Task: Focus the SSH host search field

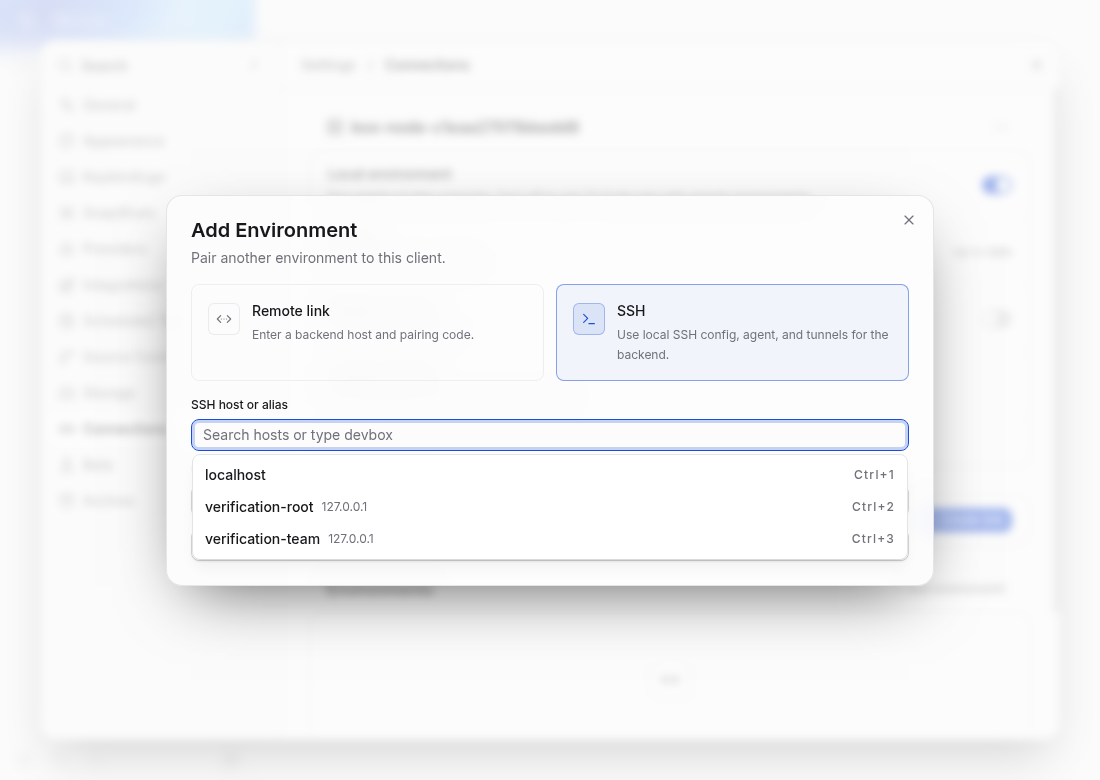Action: (x=549, y=435)
